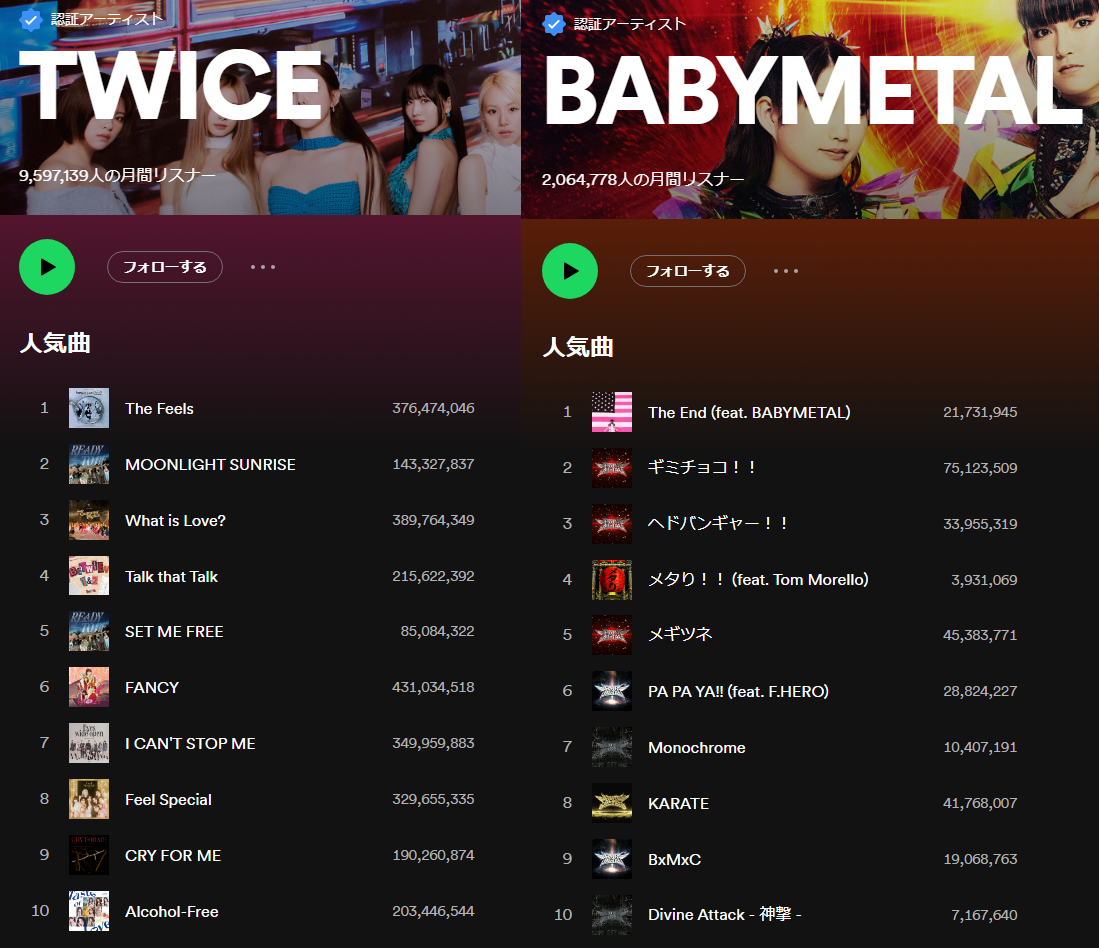The width and height of the screenshot is (1099, 948).
Task: Select song title The End (feat. BABYMETAL)
Action: coord(749,413)
